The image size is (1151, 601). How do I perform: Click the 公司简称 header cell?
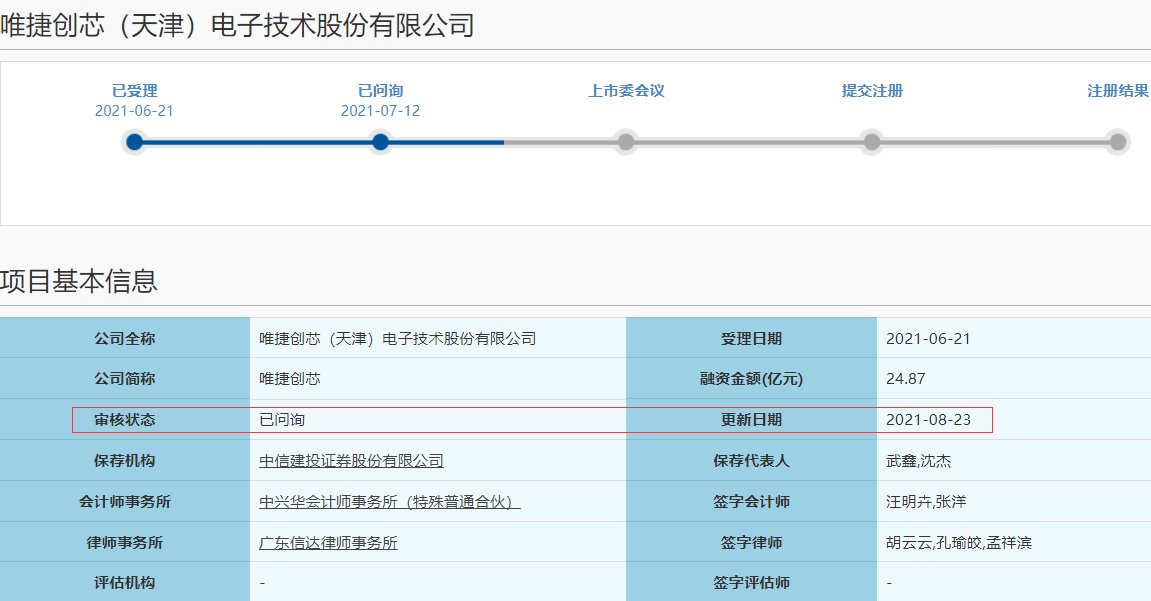[x=125, y=379]
